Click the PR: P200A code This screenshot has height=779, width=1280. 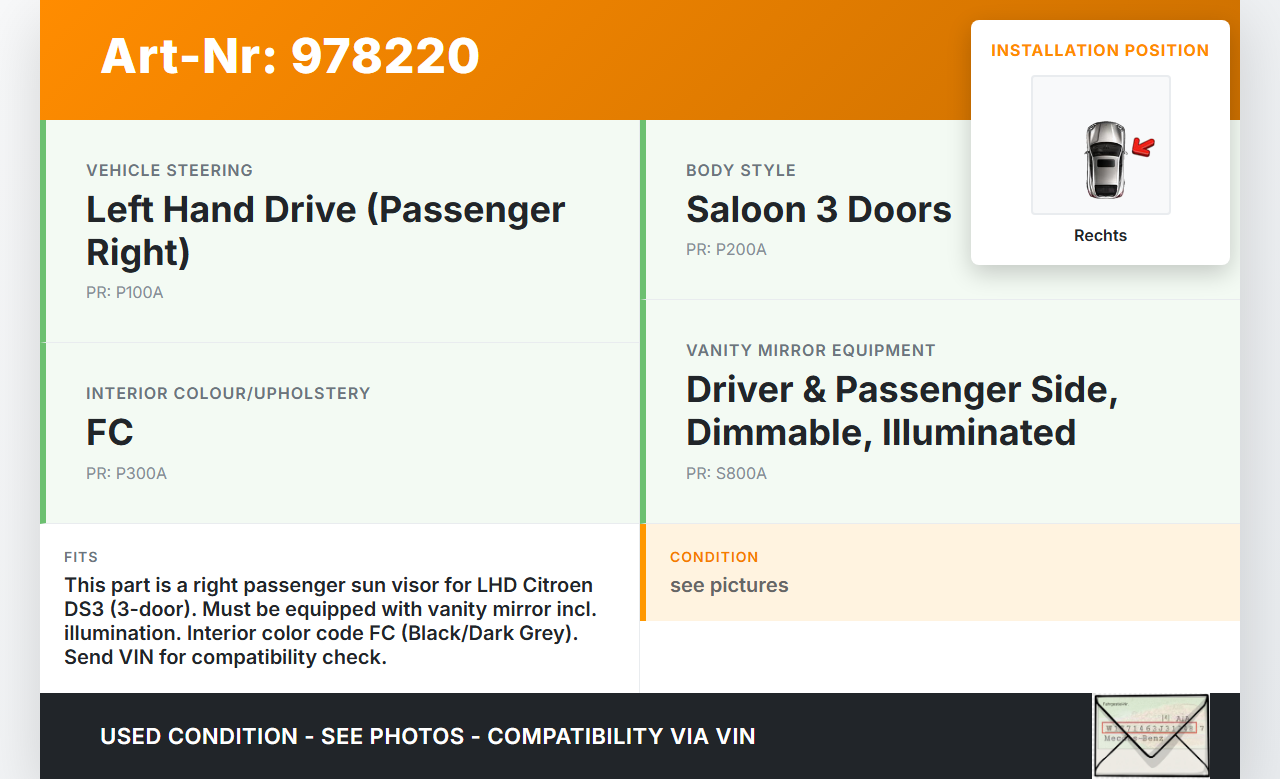(726, 249)
